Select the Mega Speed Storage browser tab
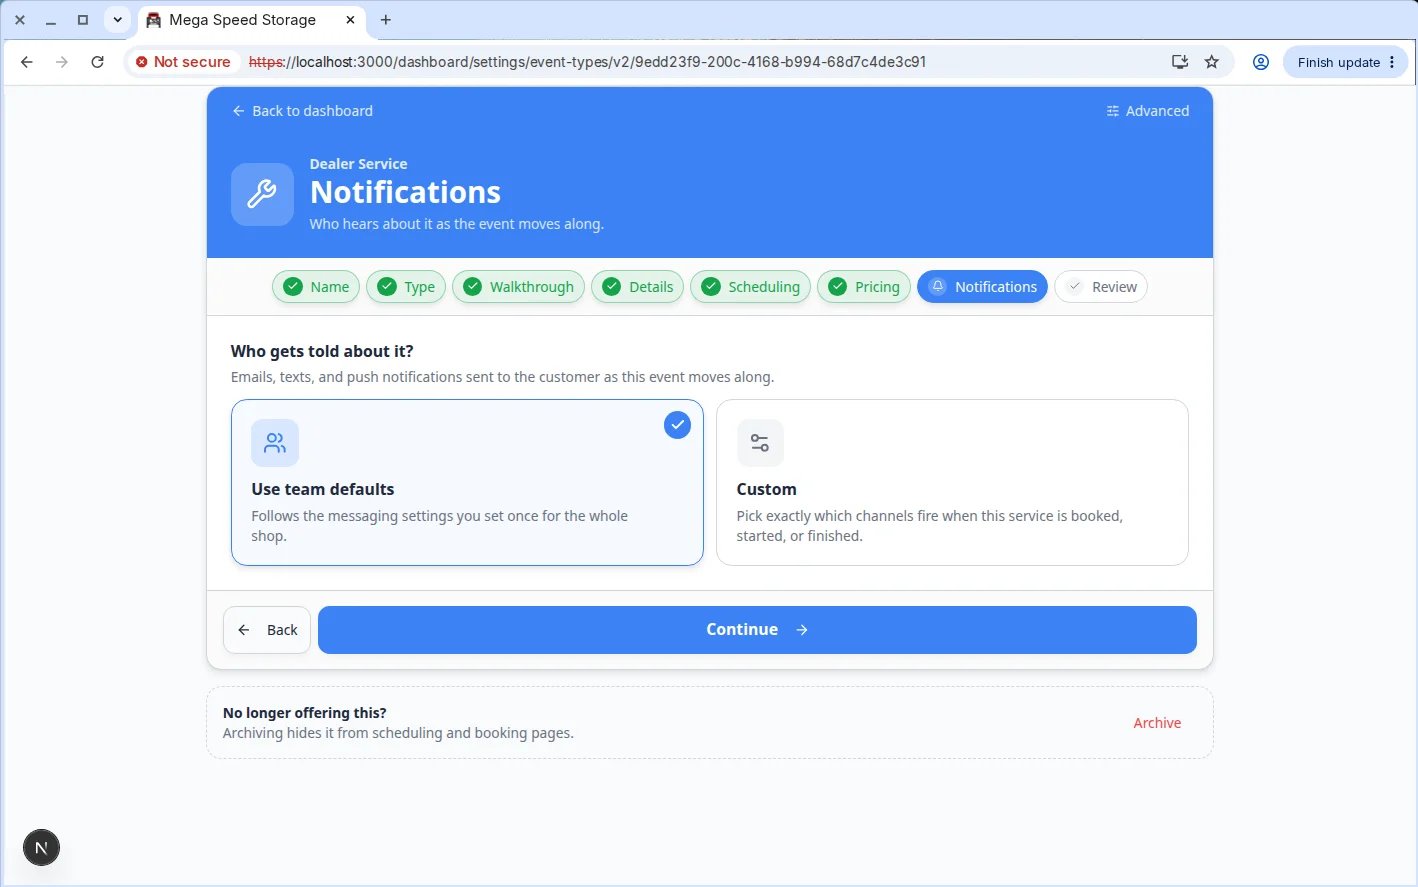The width and height of the screenshot is (1418, 887). tap(250, 20)
